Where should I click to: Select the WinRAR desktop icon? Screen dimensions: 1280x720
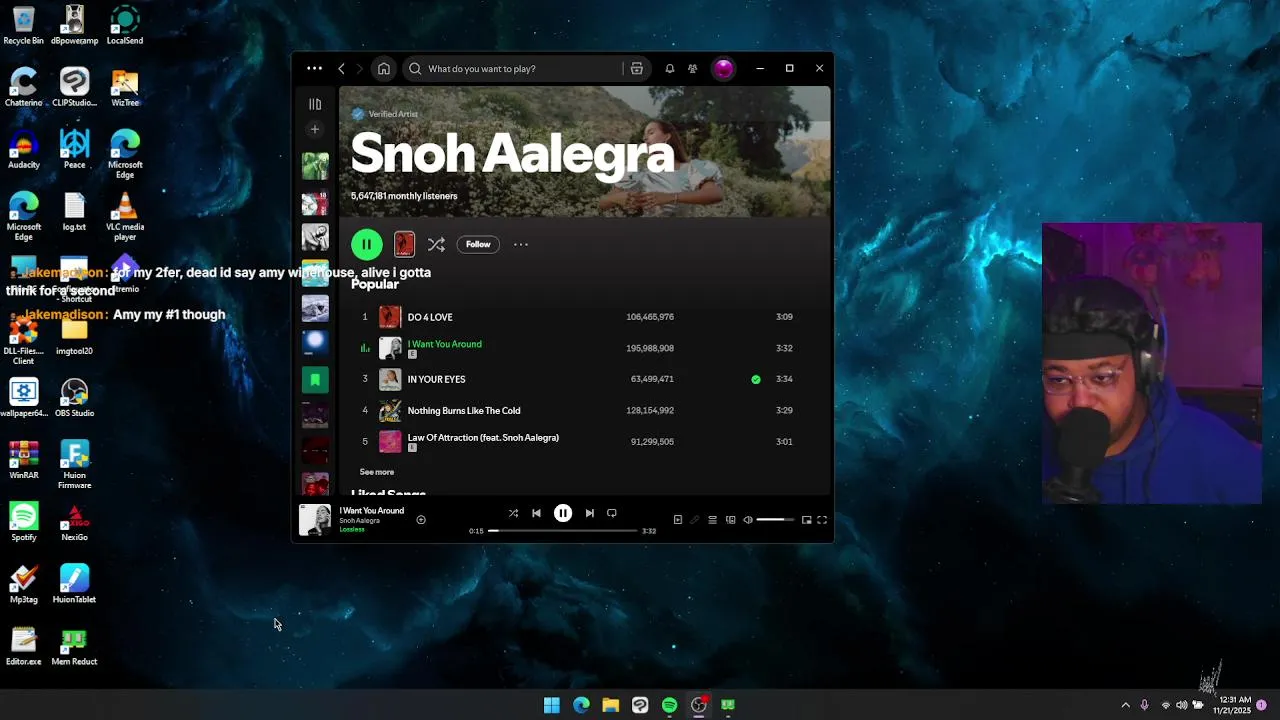pos(24,460)
